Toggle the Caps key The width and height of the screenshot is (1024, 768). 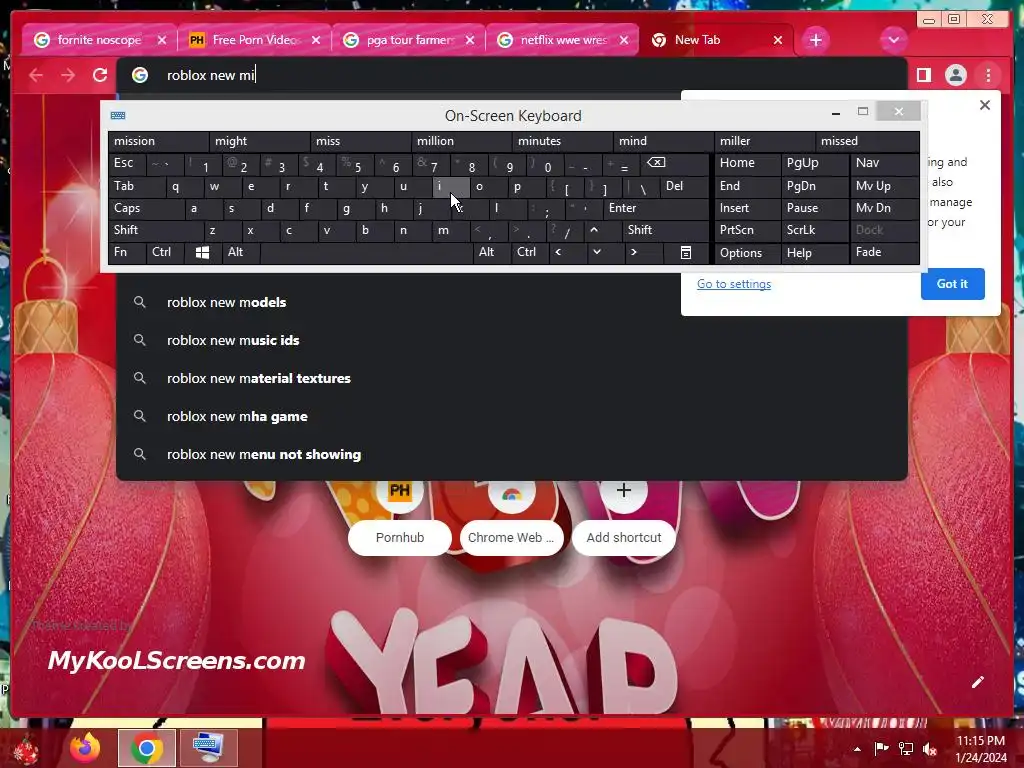146,208
